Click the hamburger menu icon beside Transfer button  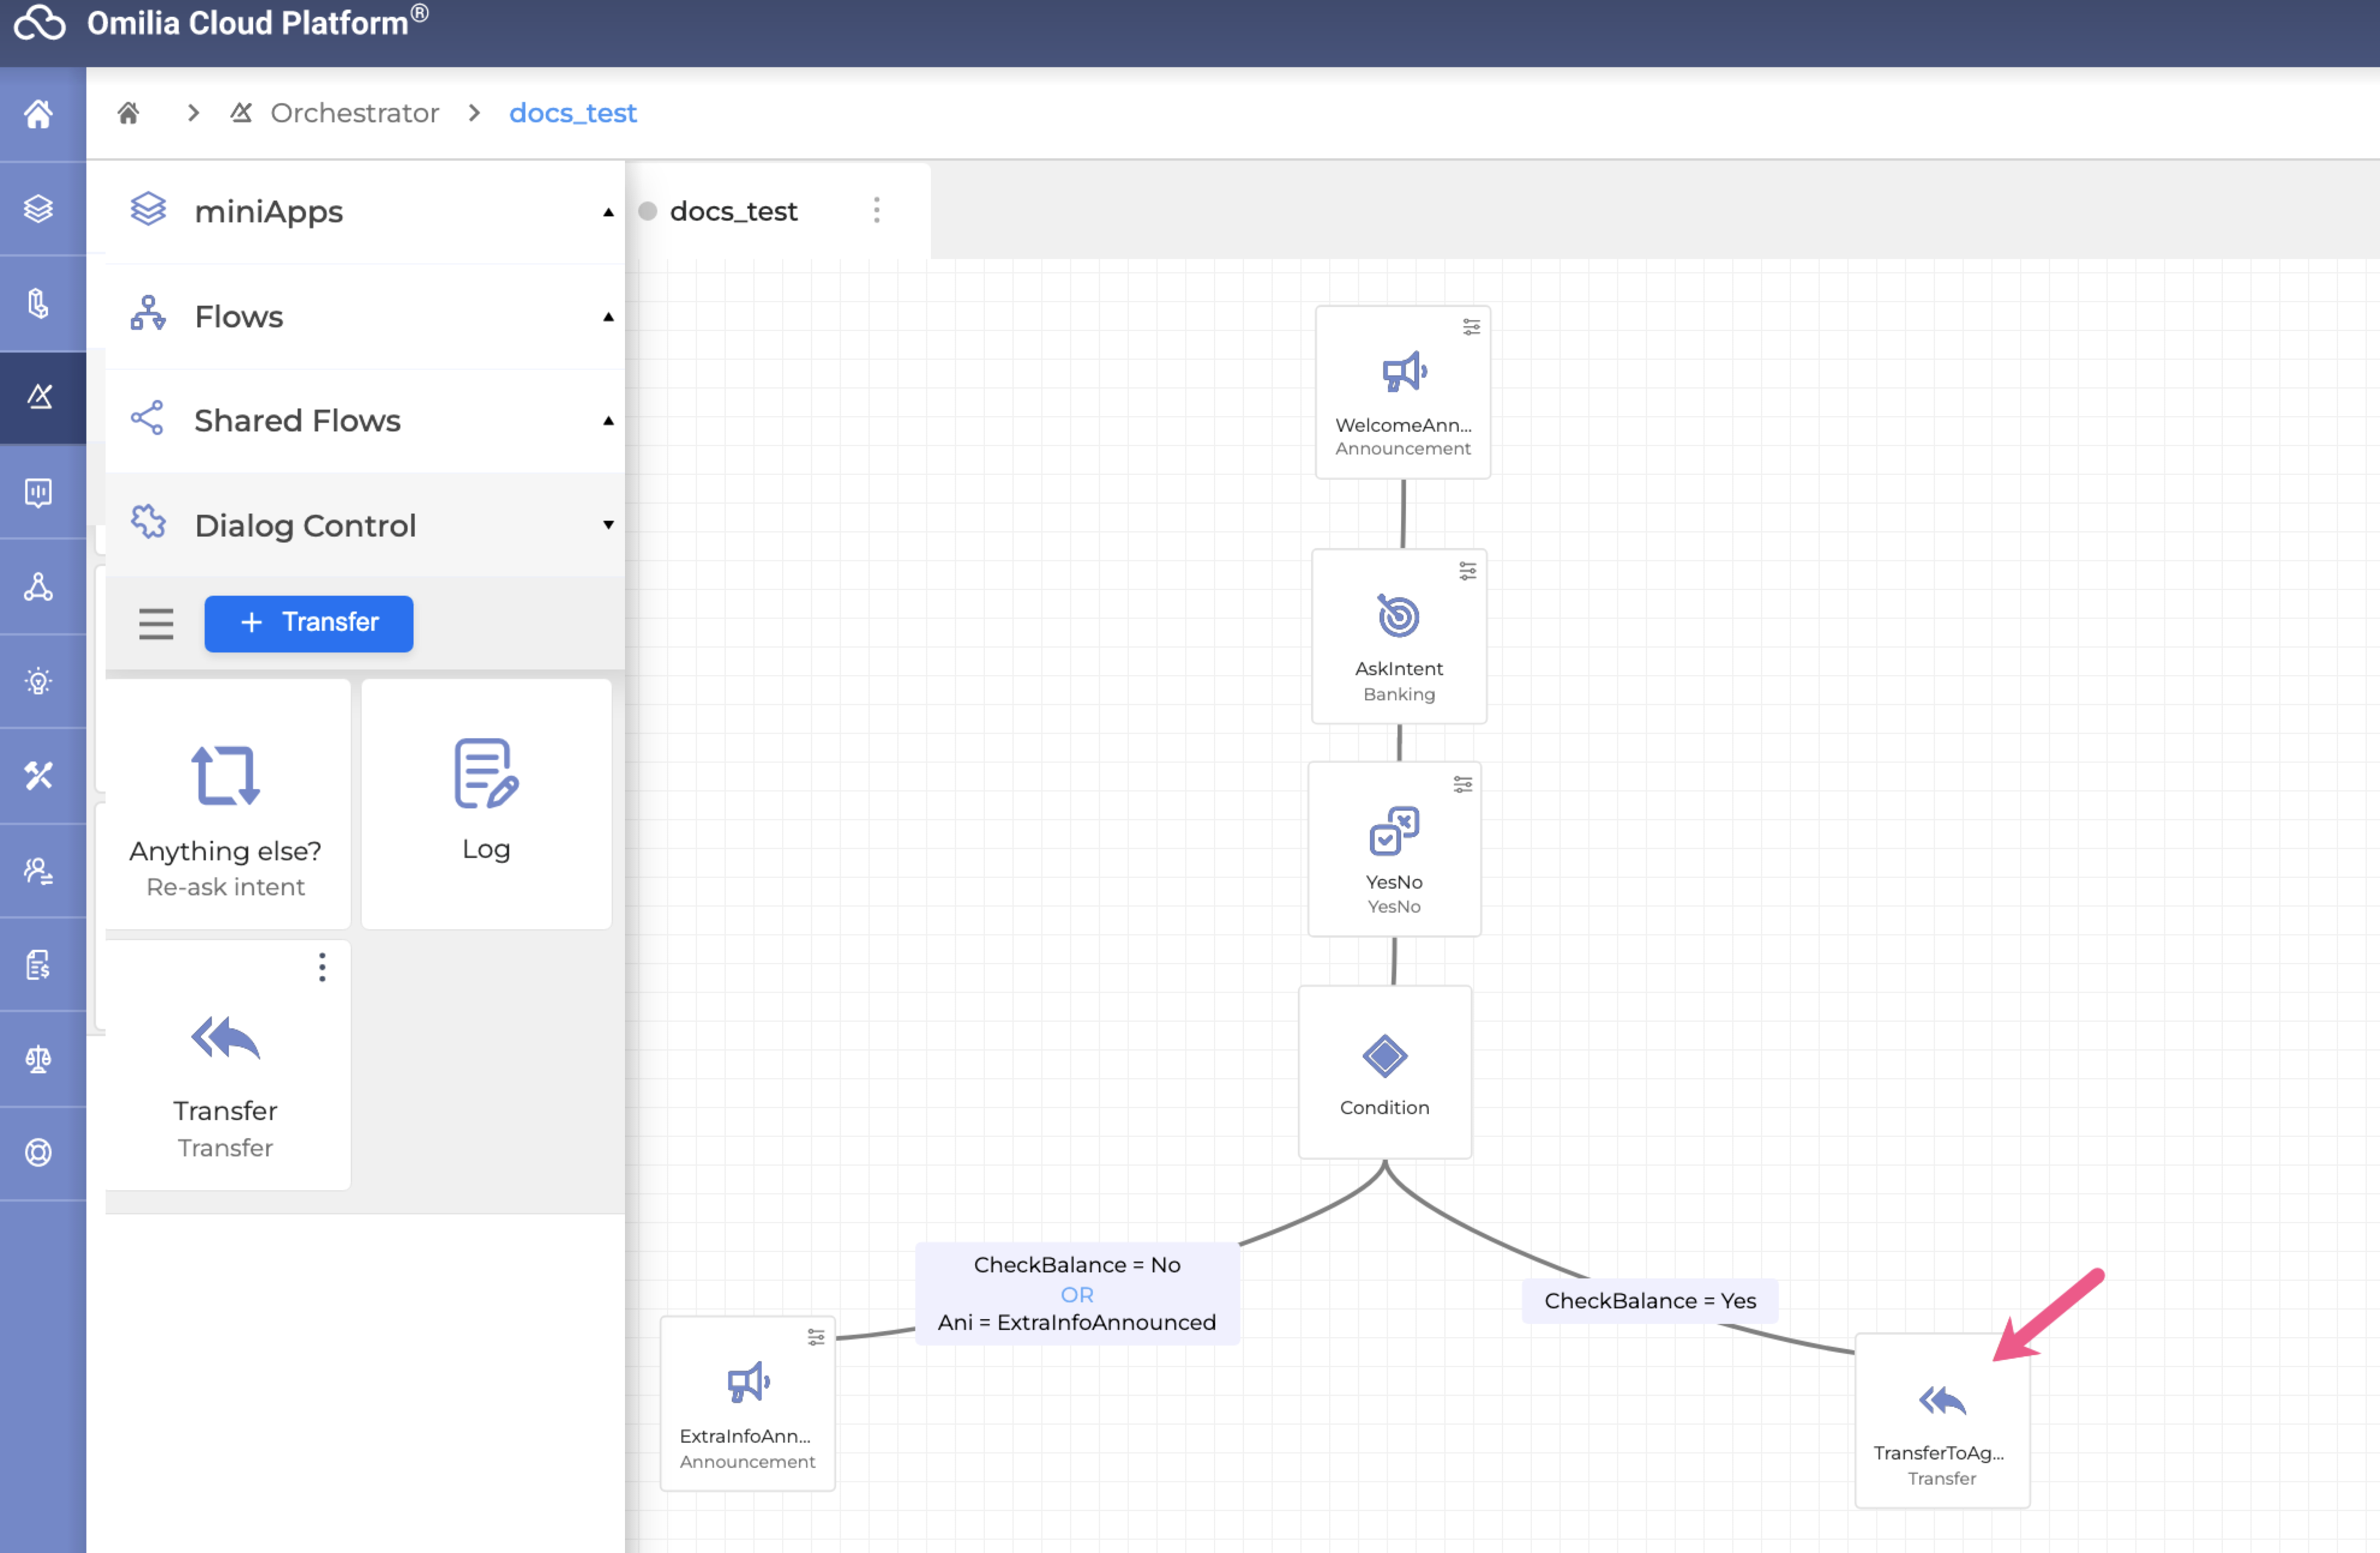[x=156, y=623]
